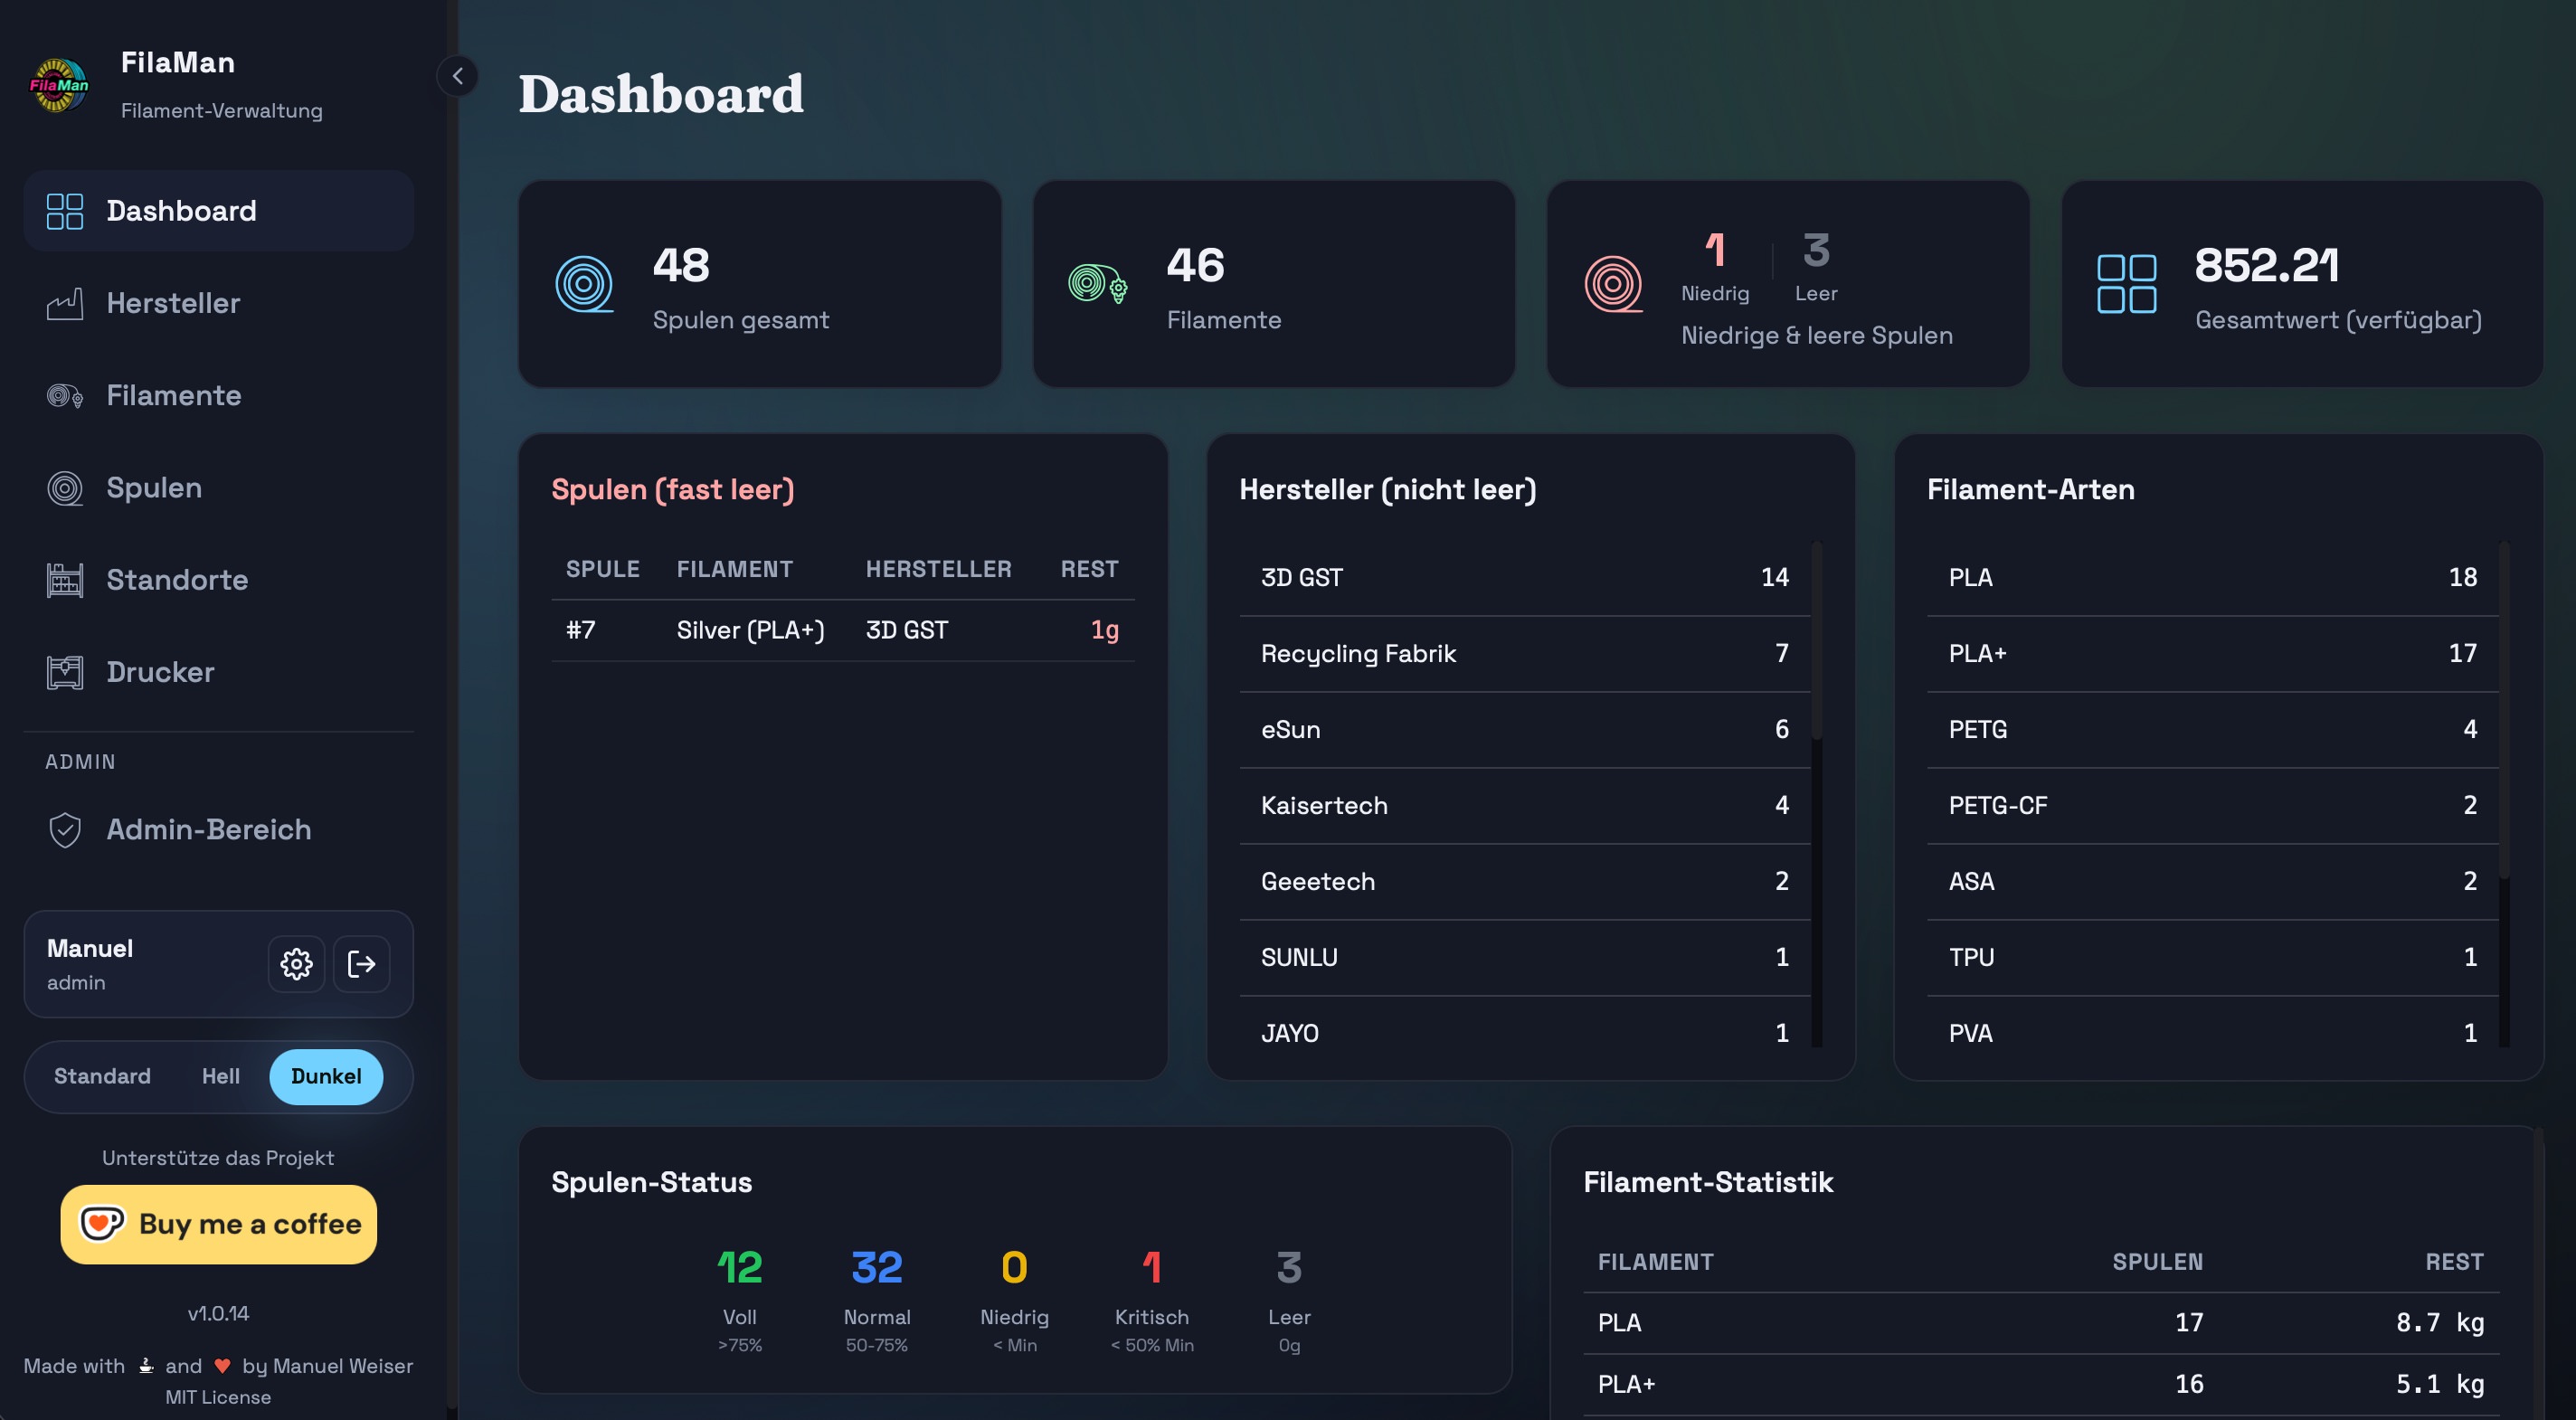Click the spool icon on the Spulen gesamt card

click(x=583, y=284)
